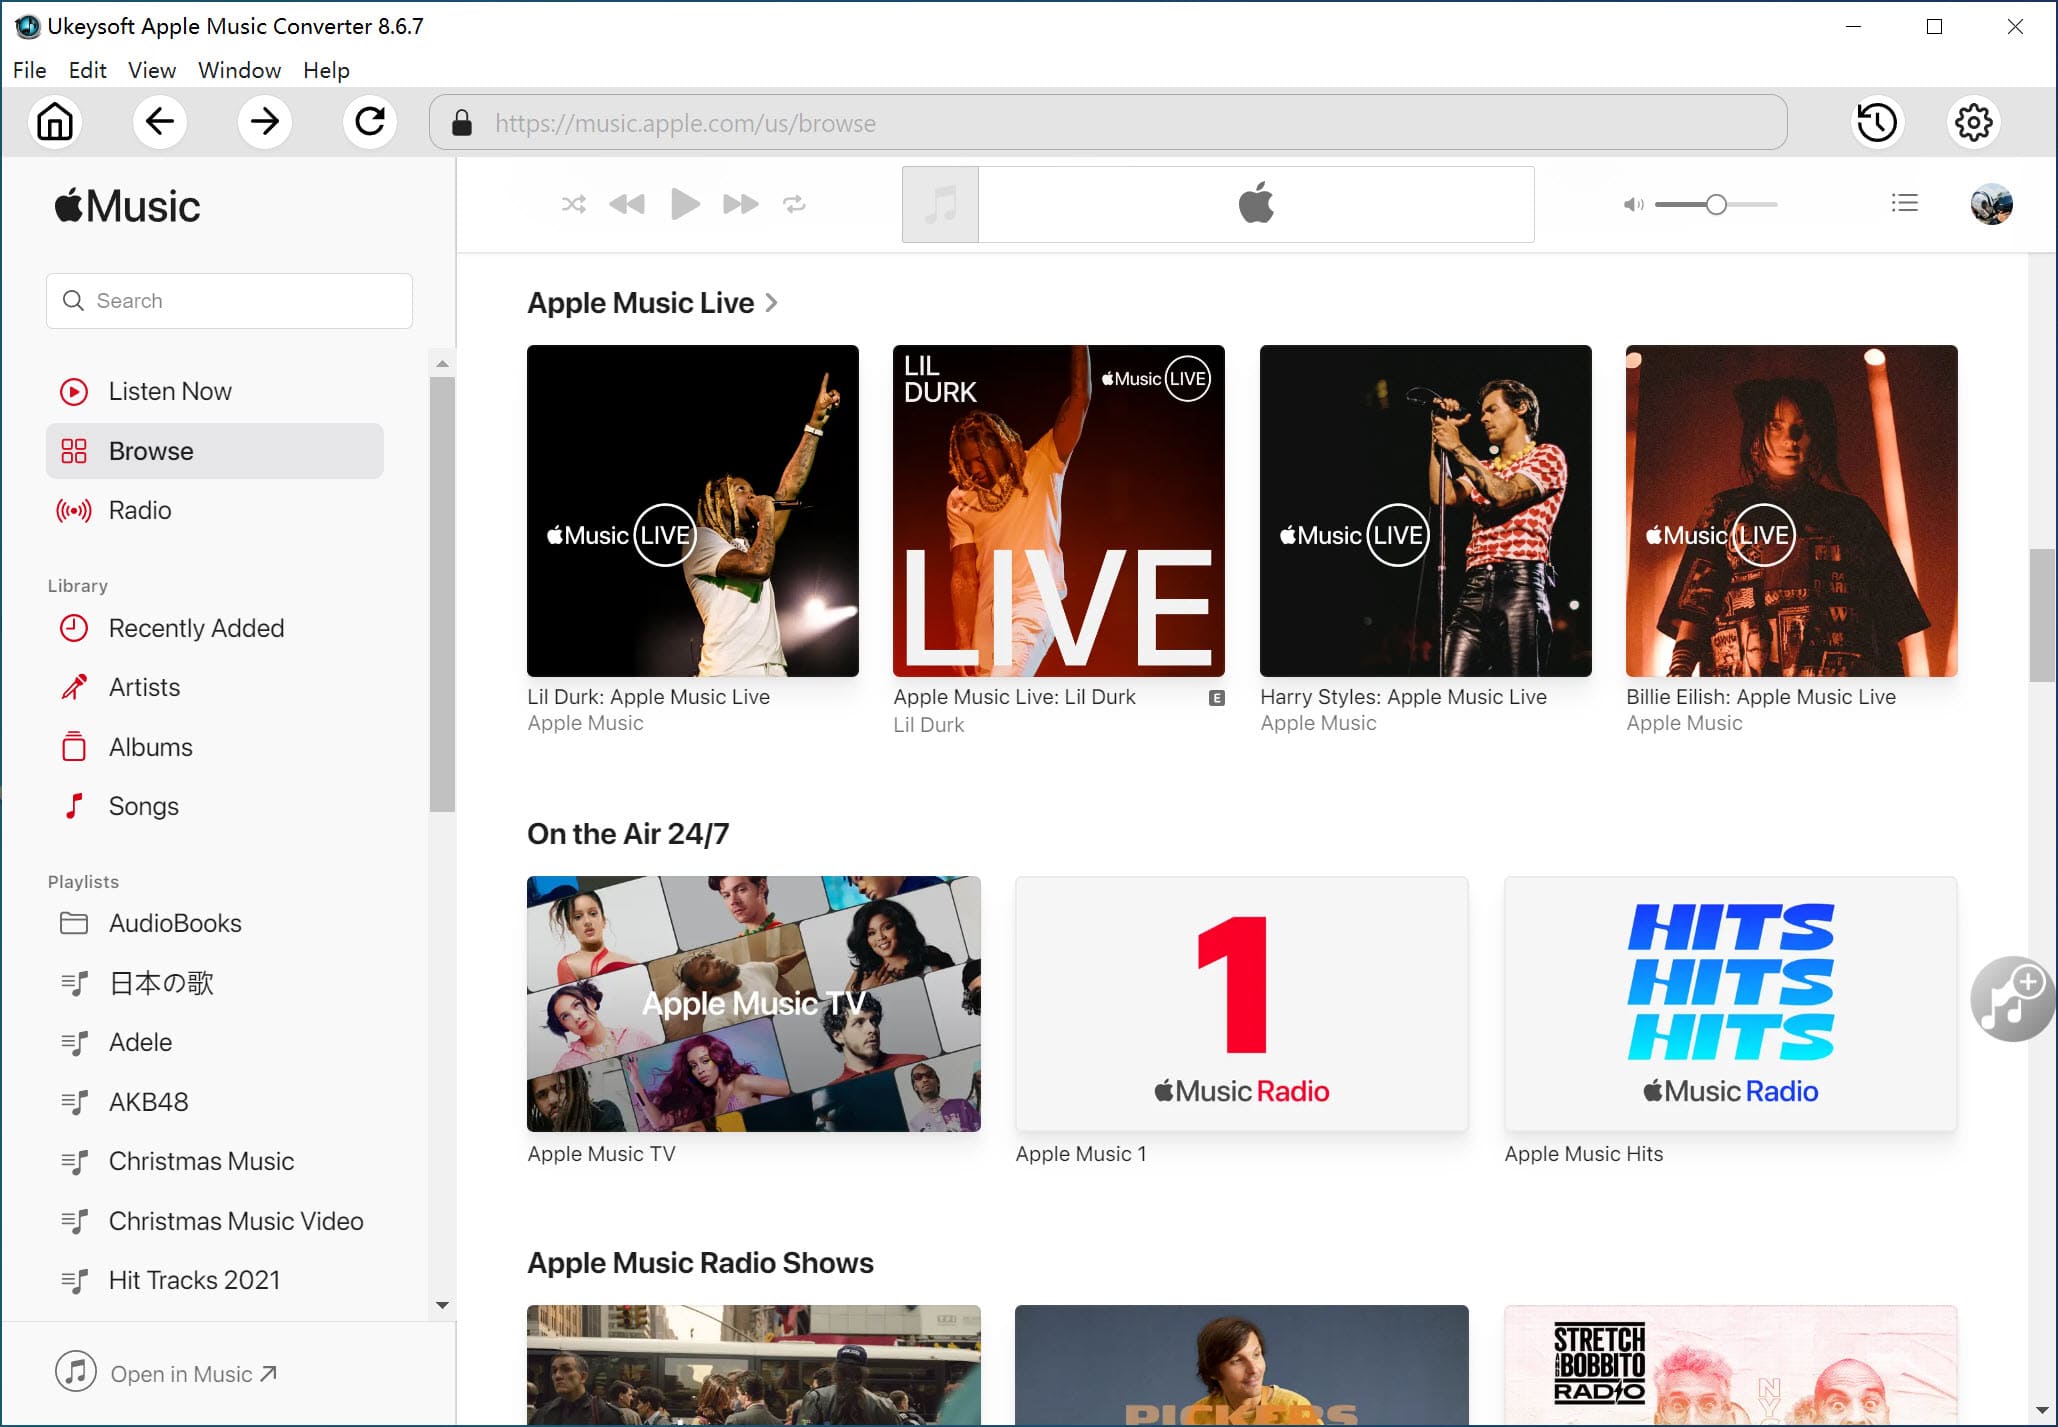Click the File menu in the menu bar
2058x1427 pixels.
click(x=30, y=70)
